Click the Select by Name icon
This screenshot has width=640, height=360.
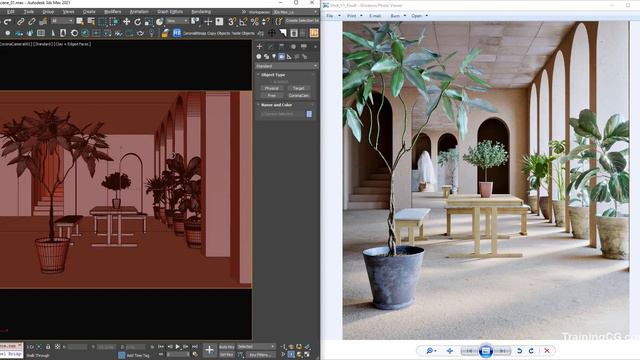pos(91,22)
